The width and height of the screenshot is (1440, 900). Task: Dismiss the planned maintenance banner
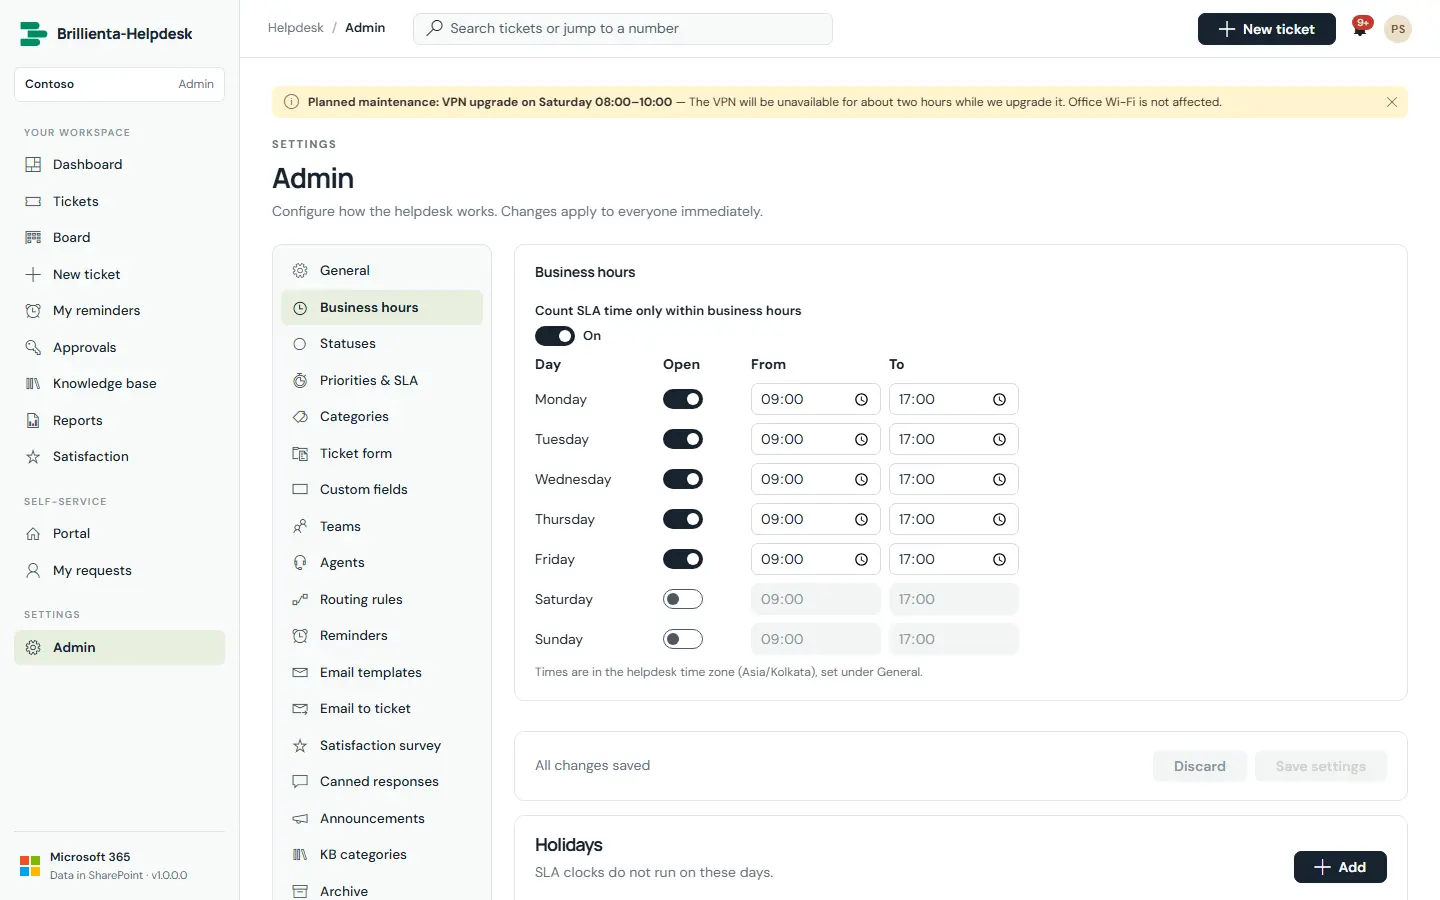[1391, 102]
